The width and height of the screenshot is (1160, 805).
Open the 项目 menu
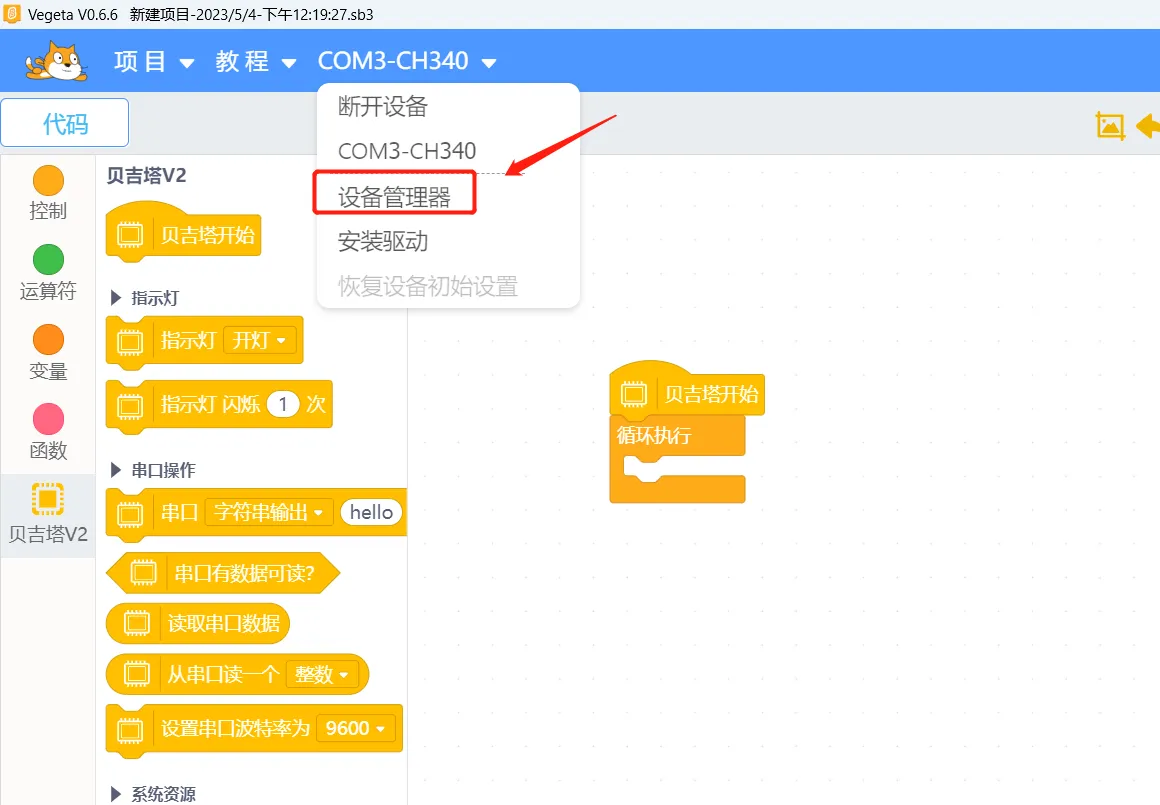(x=154, y=62)
